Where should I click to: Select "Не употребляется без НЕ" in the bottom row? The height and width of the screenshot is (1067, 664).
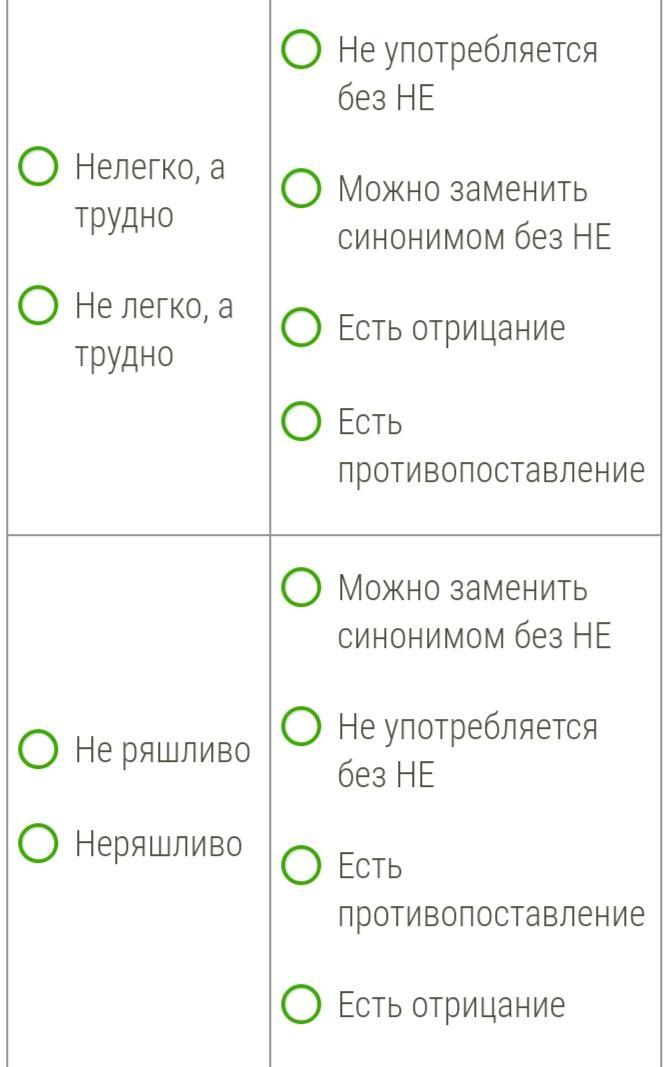point(300,727)
